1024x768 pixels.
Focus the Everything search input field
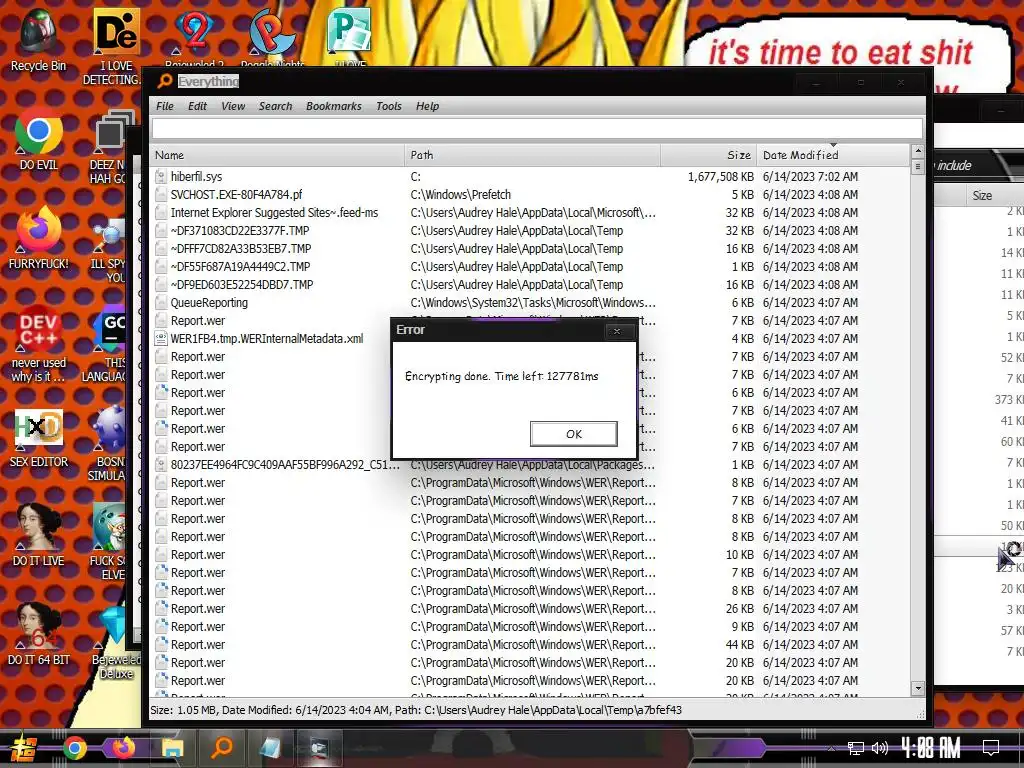(x=537, y=129)
